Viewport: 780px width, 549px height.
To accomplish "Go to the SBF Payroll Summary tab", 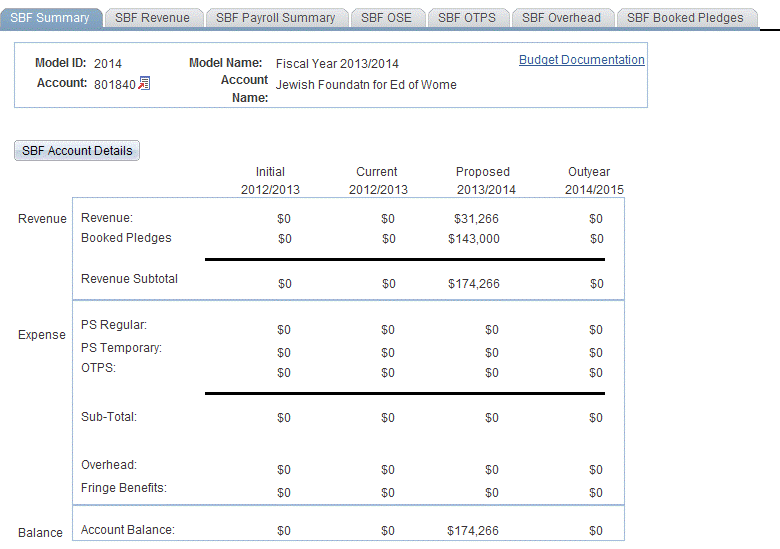I will point(275,18).
